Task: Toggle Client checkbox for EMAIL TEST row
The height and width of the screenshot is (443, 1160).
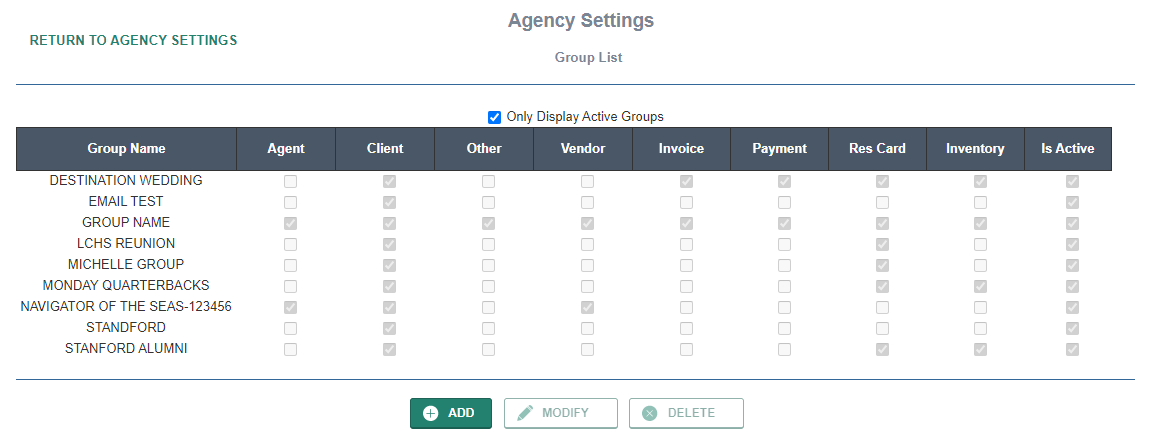Action: (389, 203)
